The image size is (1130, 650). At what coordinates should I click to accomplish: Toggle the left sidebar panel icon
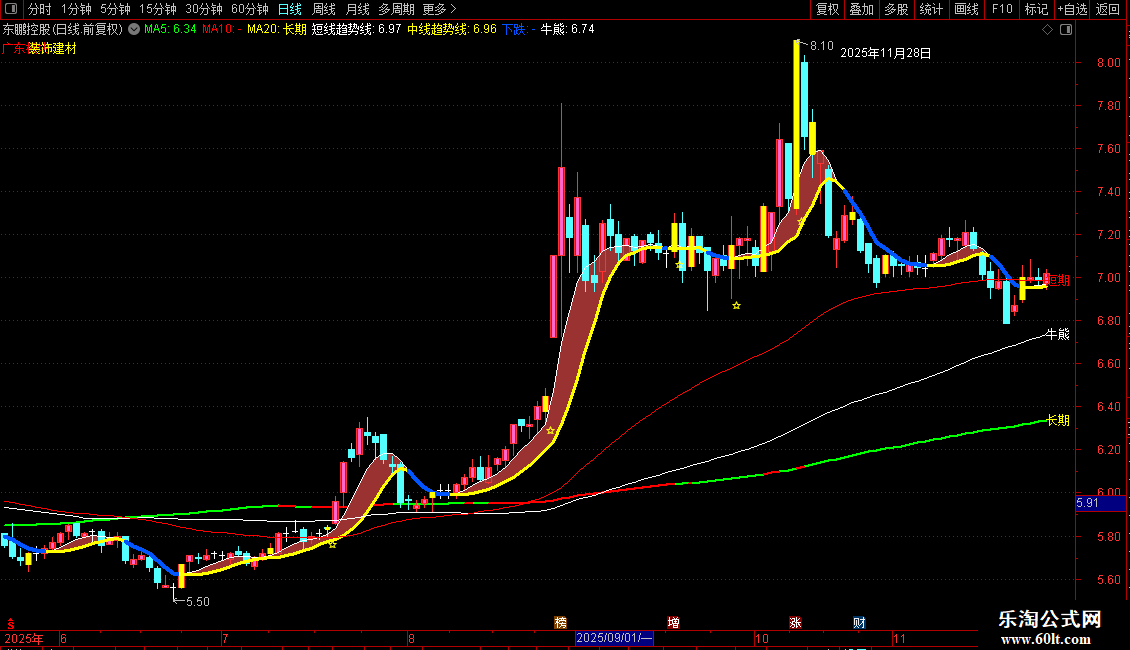point(11,9)
